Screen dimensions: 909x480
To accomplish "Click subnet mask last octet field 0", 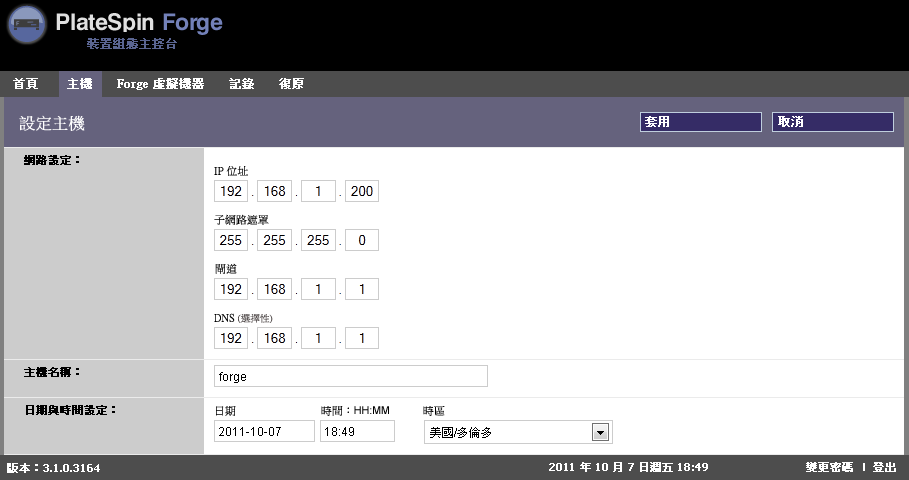I will (362, 240).
